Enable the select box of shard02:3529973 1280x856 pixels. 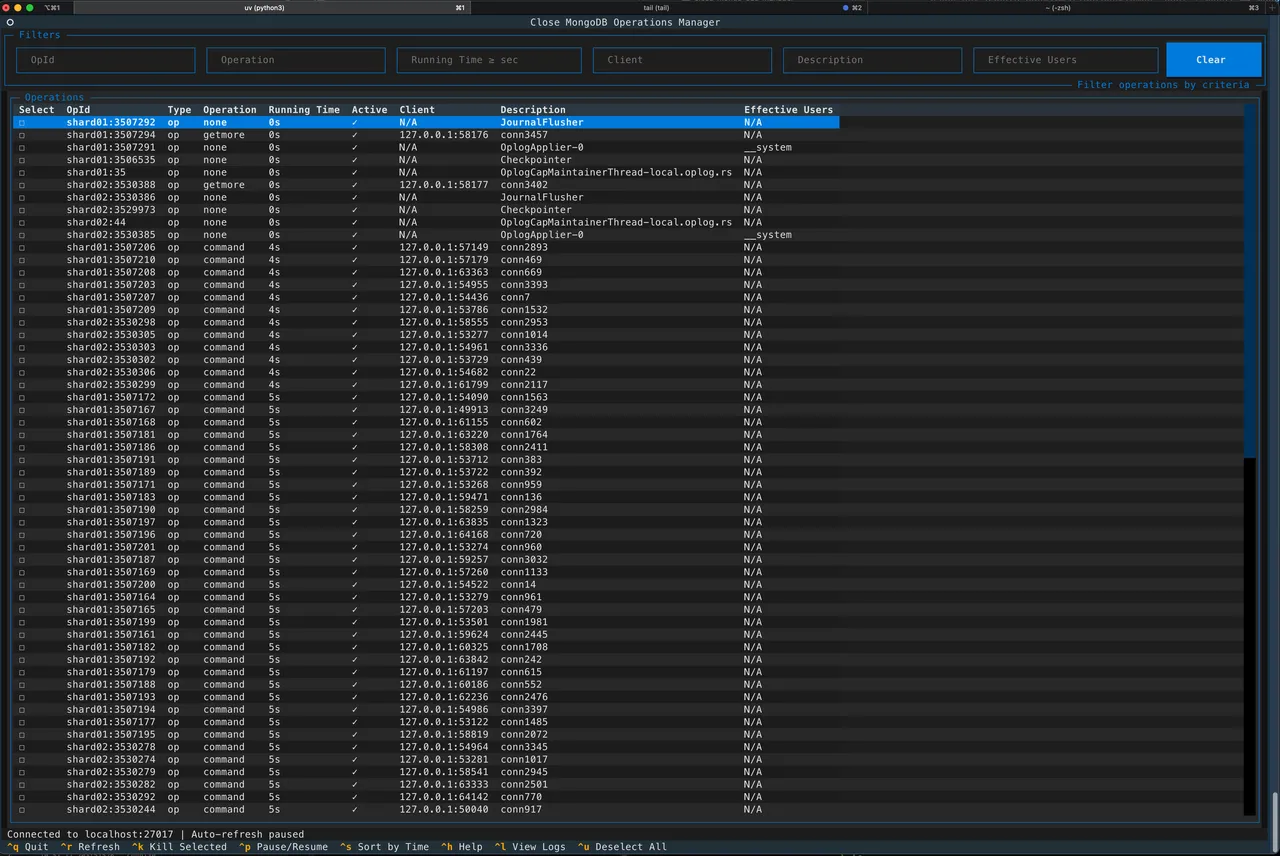click(x=22, y=210)
